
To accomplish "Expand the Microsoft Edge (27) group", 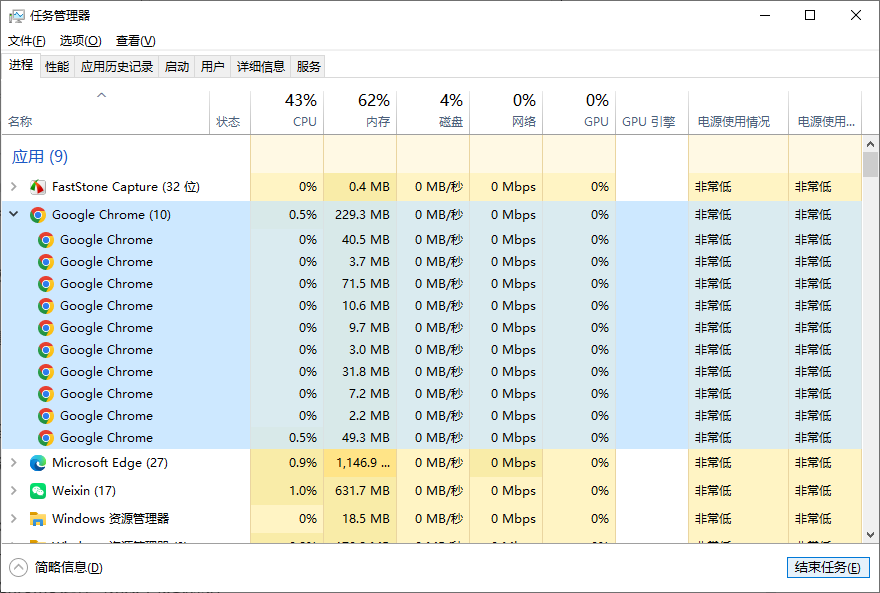I will 13,463.
